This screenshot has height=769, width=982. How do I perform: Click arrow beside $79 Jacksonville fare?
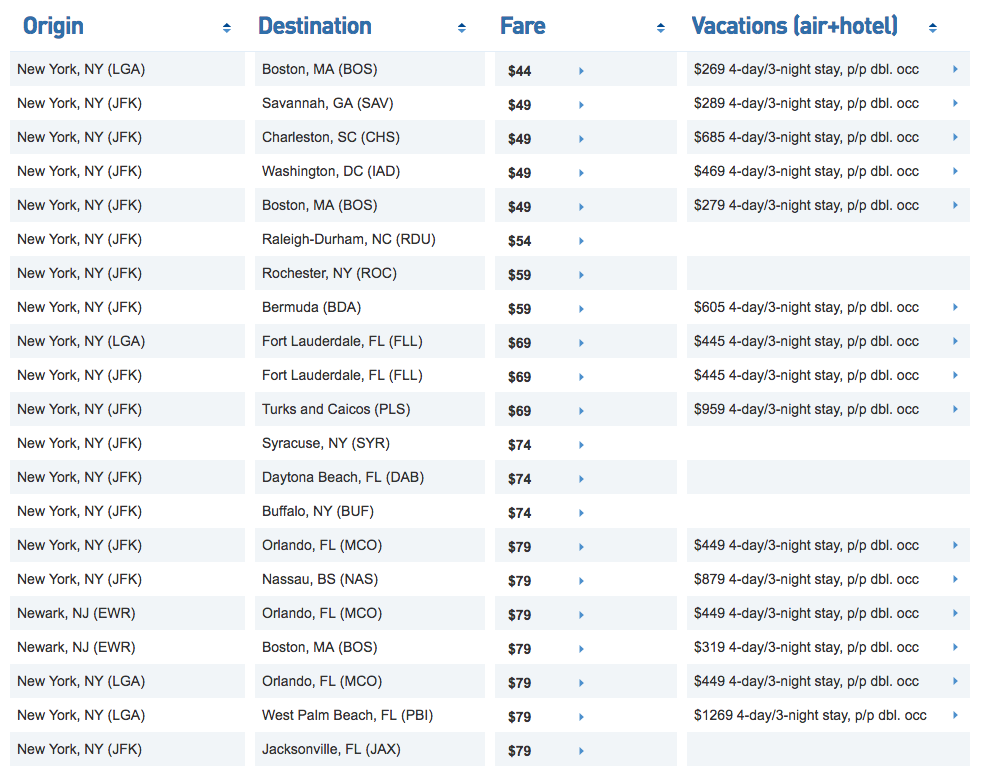581,751
